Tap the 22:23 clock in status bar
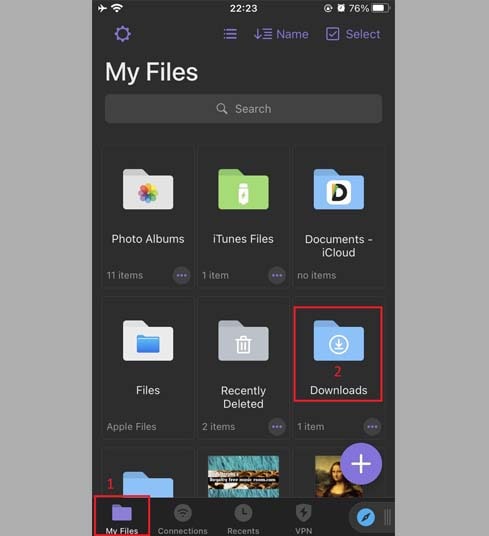489x536 pixels. click(243, 8)
